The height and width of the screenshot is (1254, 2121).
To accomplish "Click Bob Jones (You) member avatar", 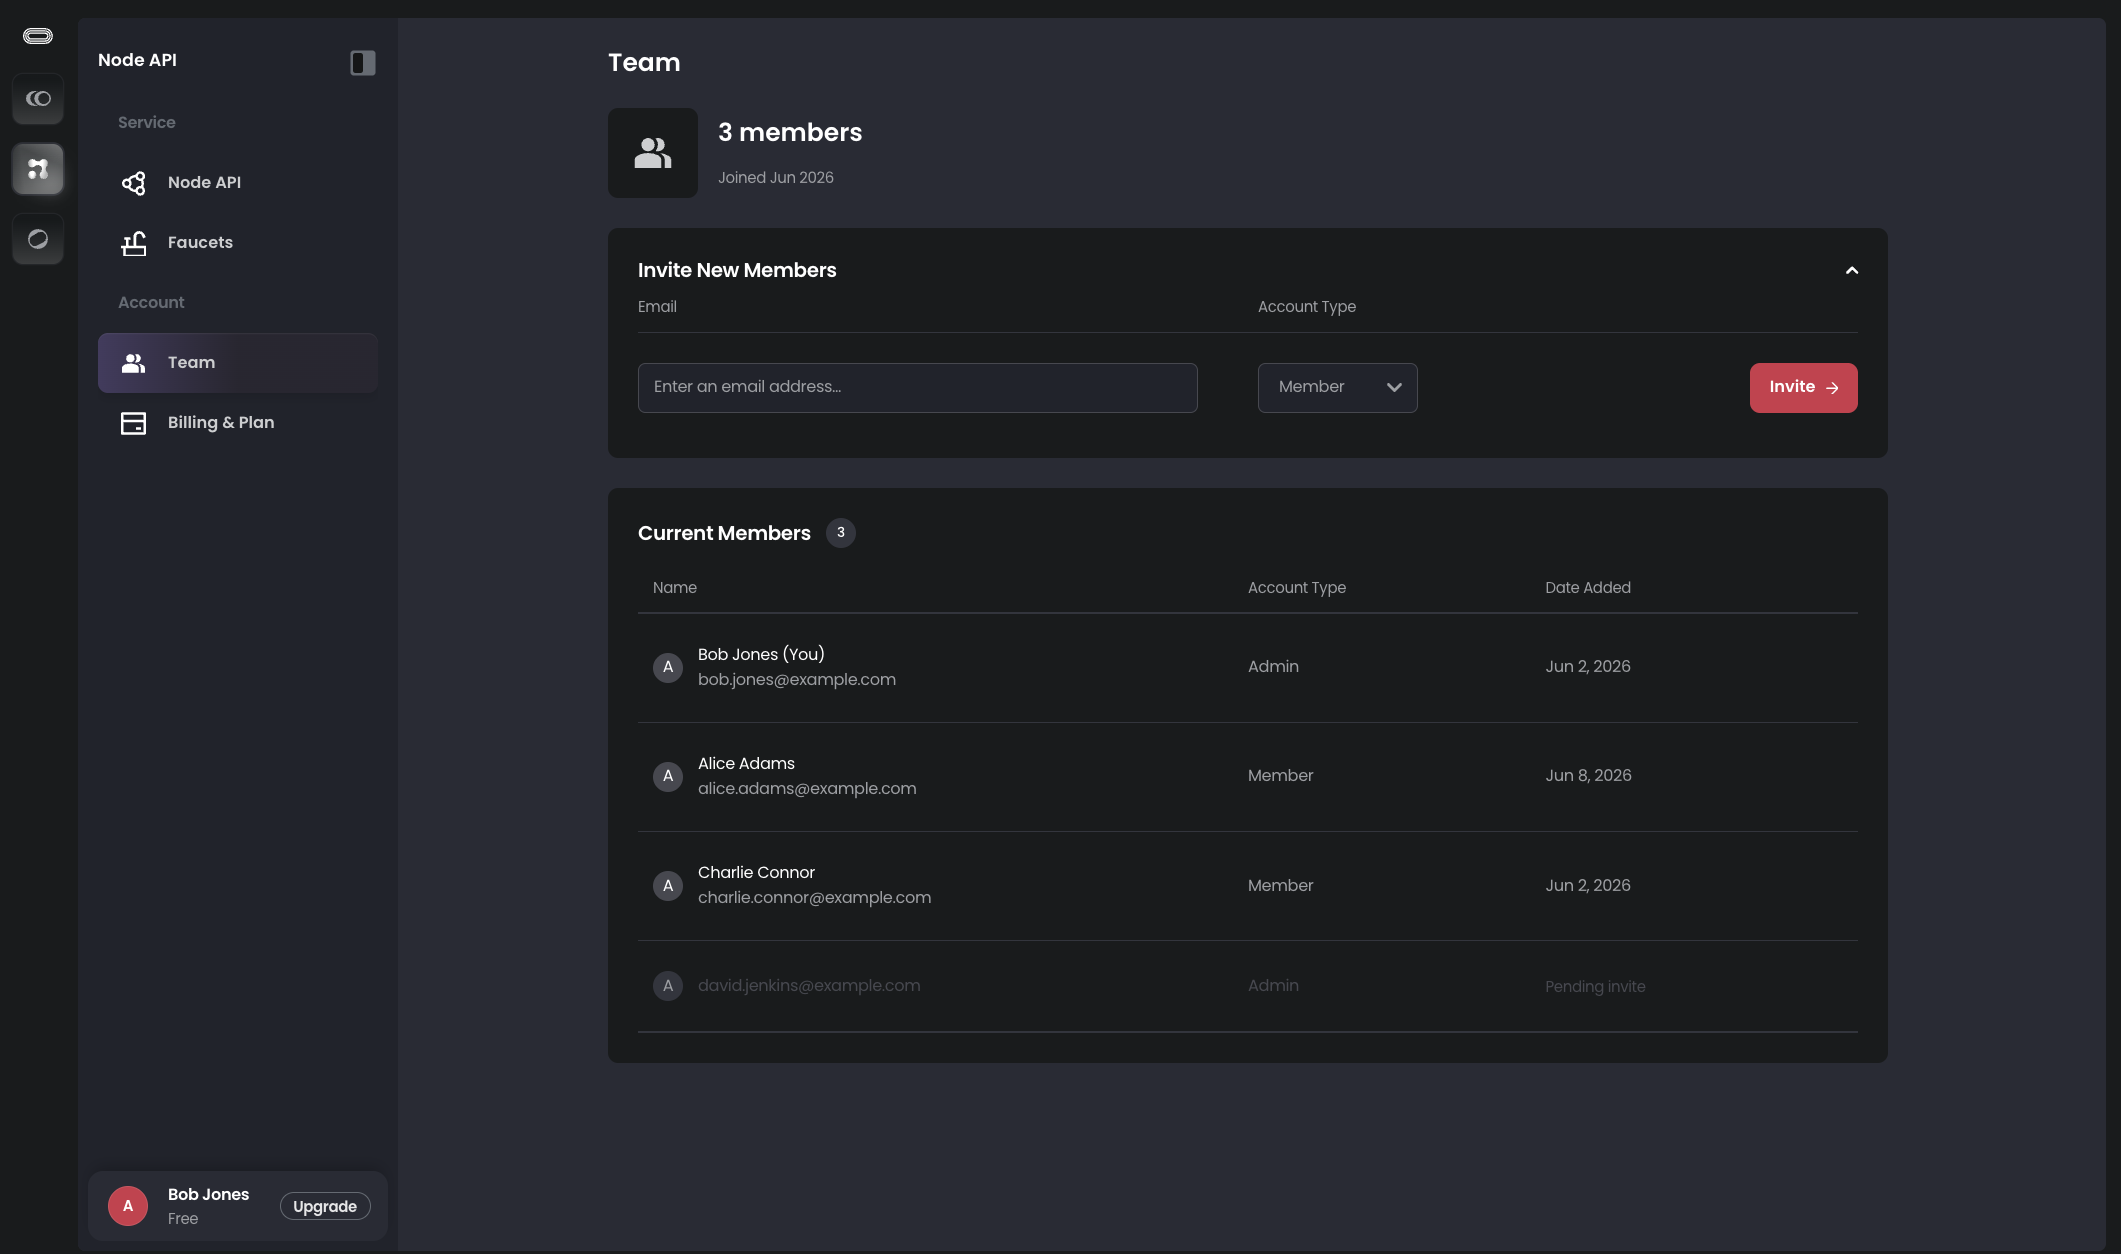I will 668,667.
